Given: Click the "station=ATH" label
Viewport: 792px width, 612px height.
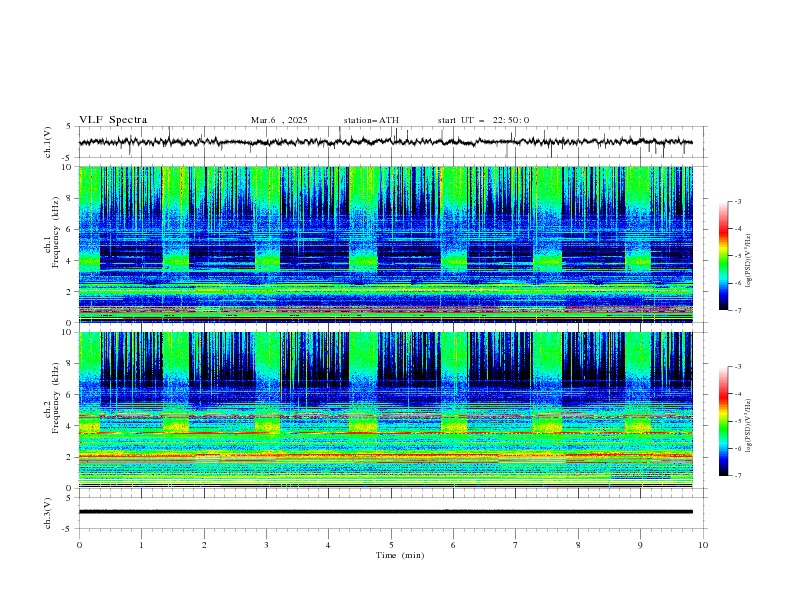Looking at the screenshot, I should 371,120.
